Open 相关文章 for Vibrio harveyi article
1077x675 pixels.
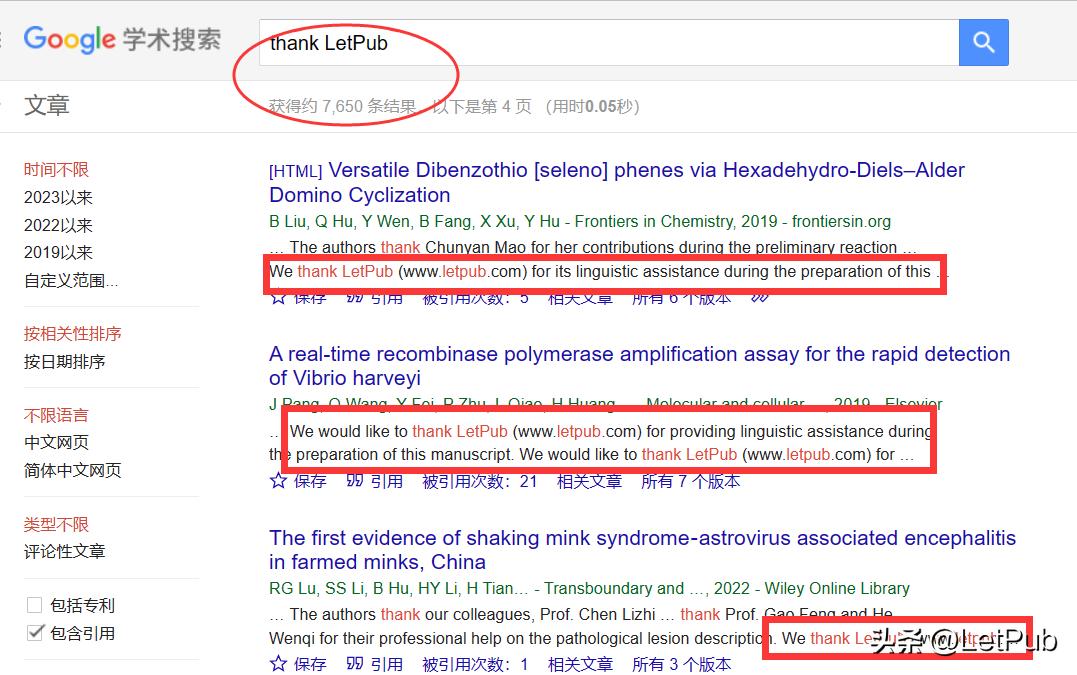(589, 481)
